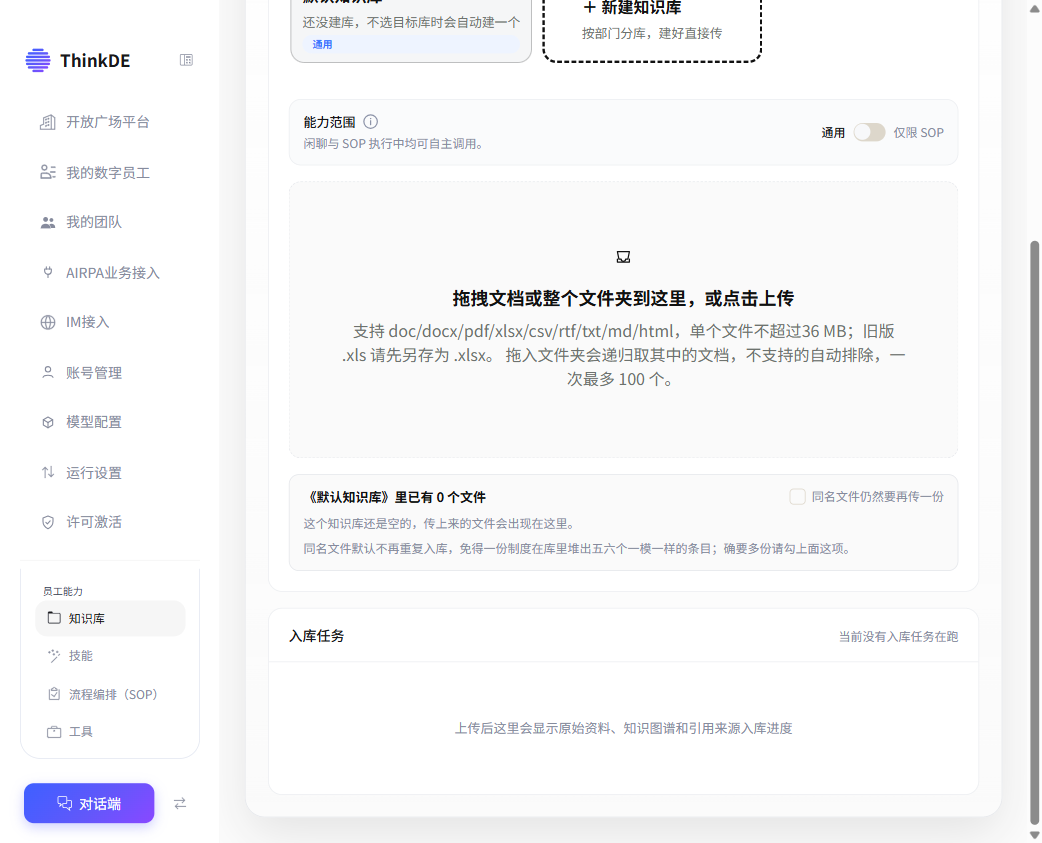The height and width of the screenshot is (843, 1042).
Task: Click the scrollbar up arrow
Action: (x=1034, y=8)
